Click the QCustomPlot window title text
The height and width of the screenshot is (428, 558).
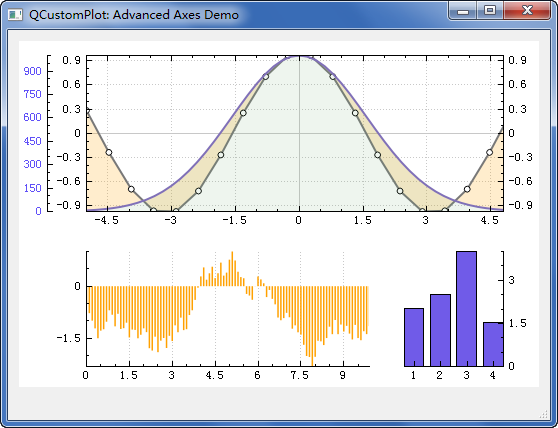pyautogui.click(x=134, y=15)
